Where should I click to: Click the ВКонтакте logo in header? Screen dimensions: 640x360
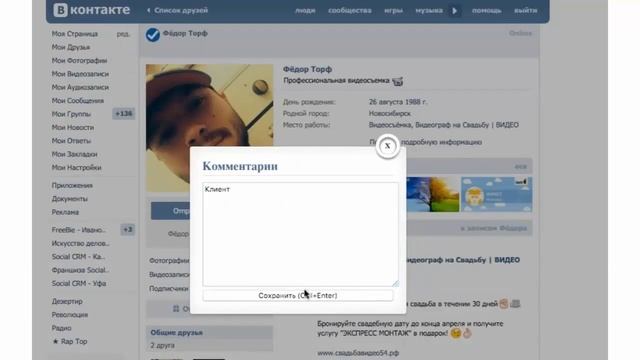91,10
